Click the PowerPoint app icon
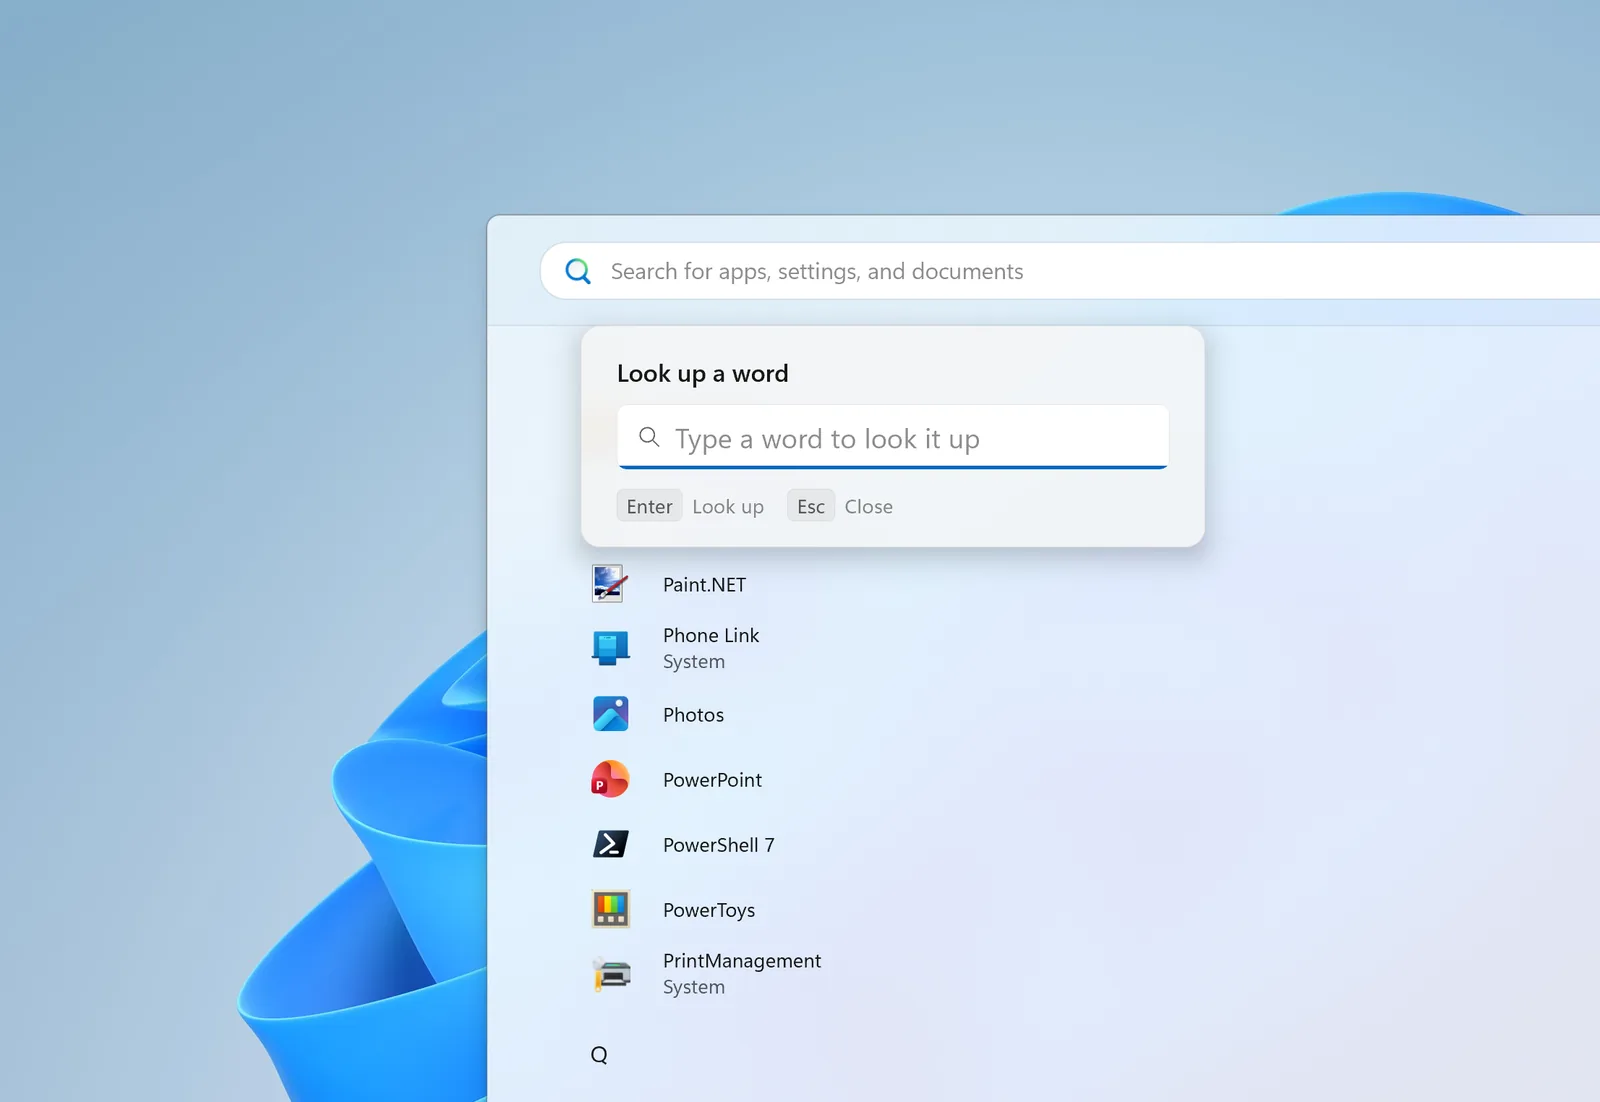 coord(610,779)
